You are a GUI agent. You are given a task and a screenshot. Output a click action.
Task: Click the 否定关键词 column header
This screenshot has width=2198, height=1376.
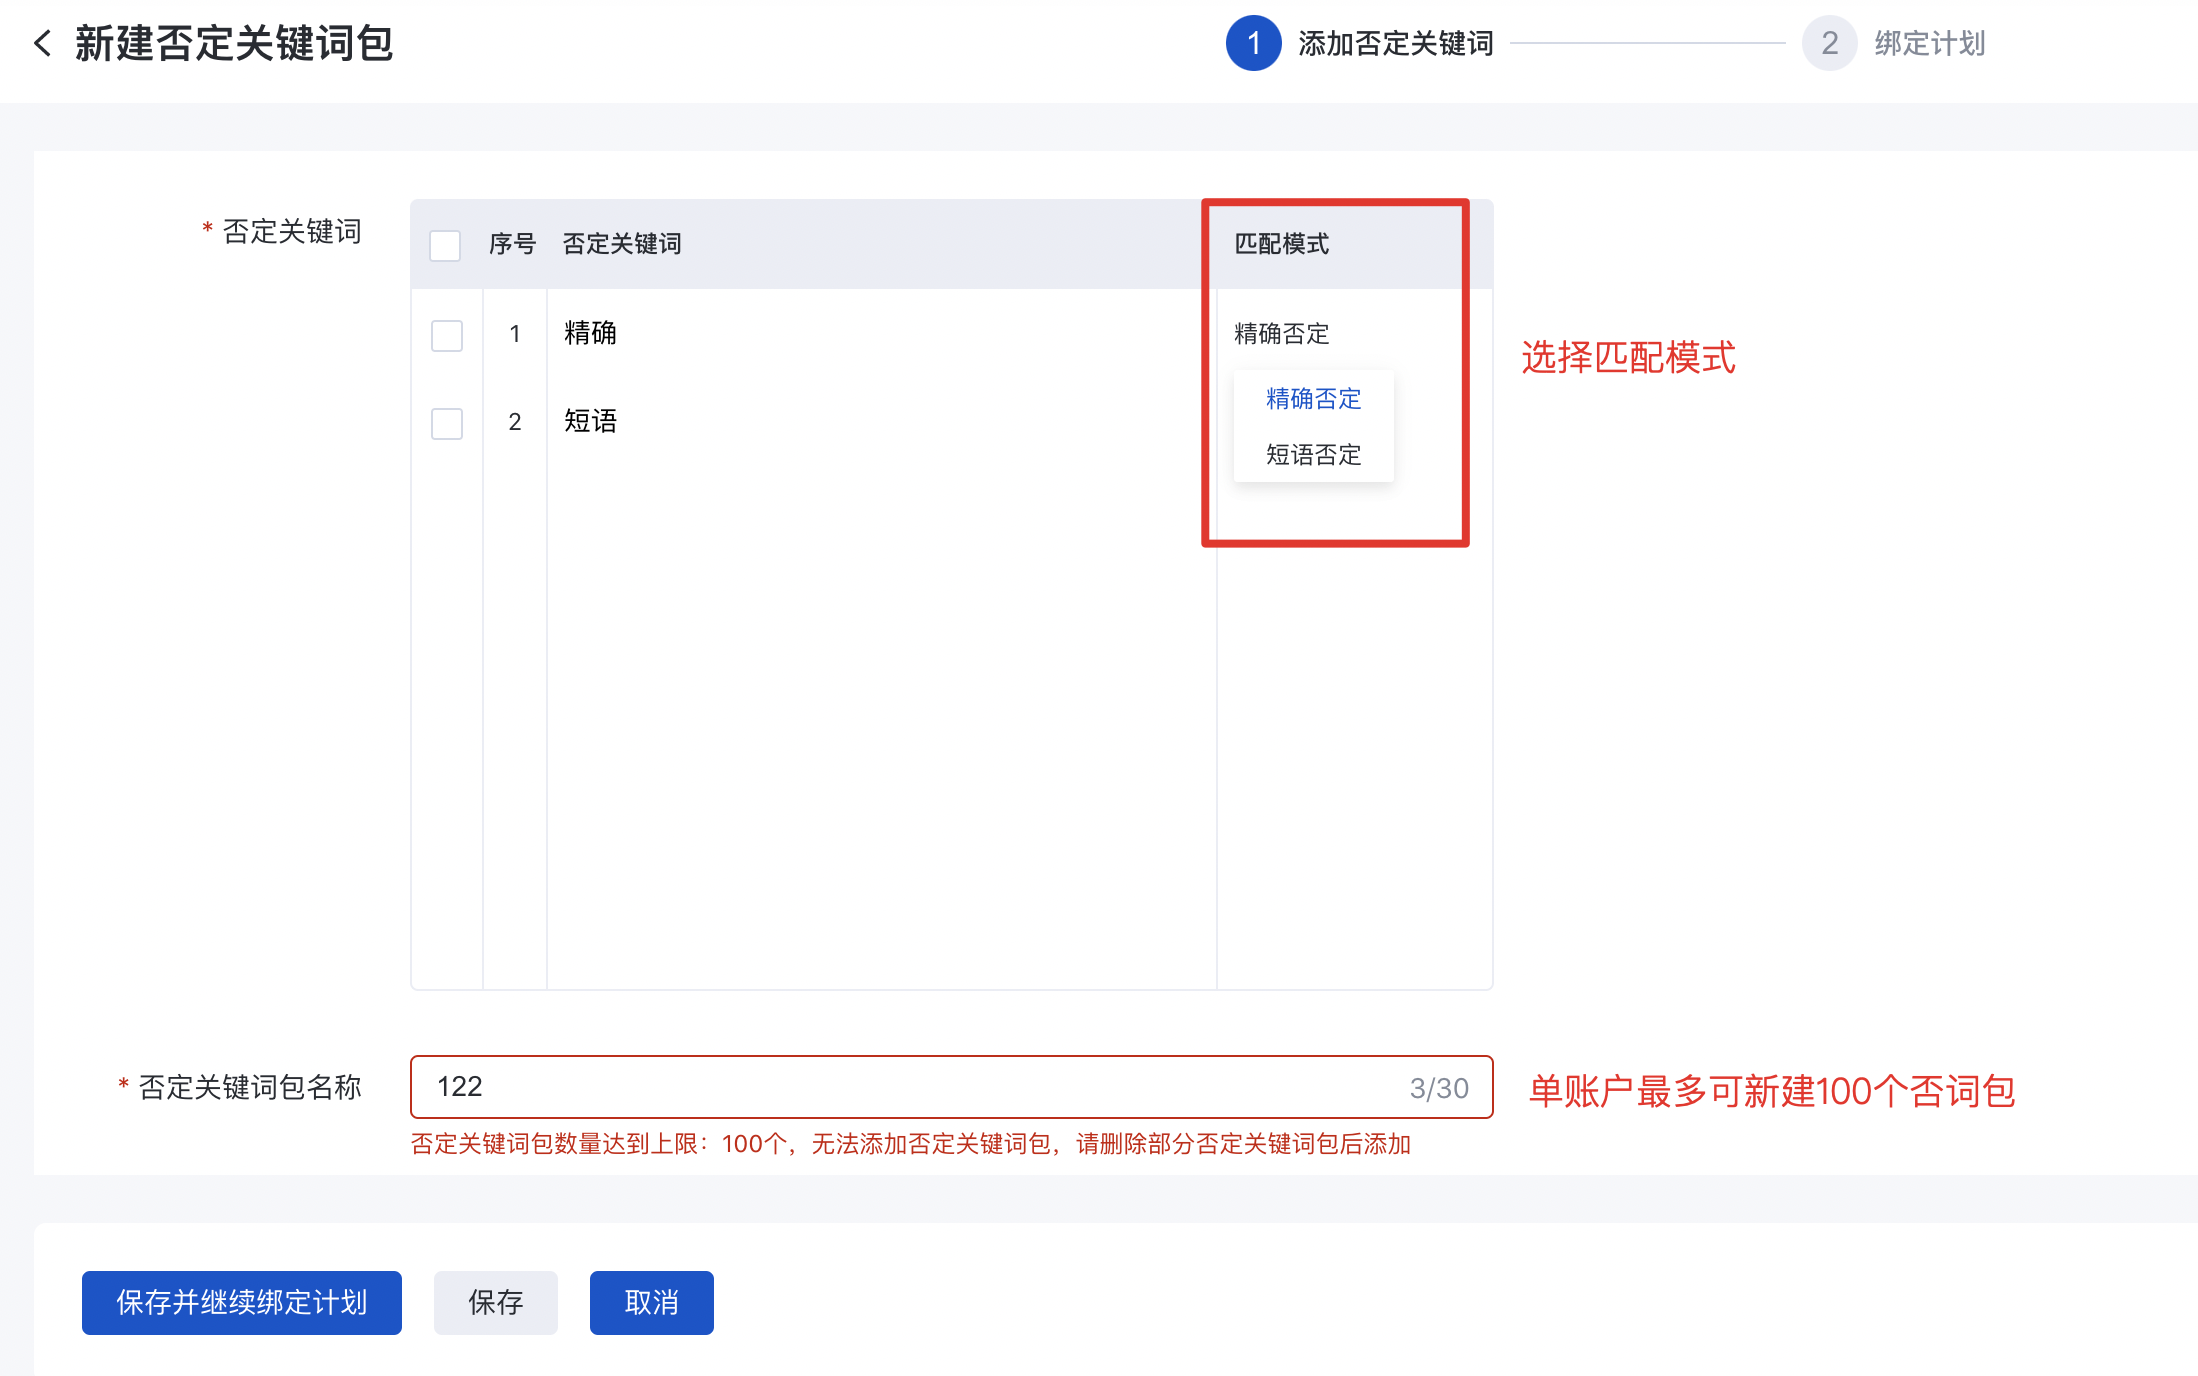tap(621, 244)
